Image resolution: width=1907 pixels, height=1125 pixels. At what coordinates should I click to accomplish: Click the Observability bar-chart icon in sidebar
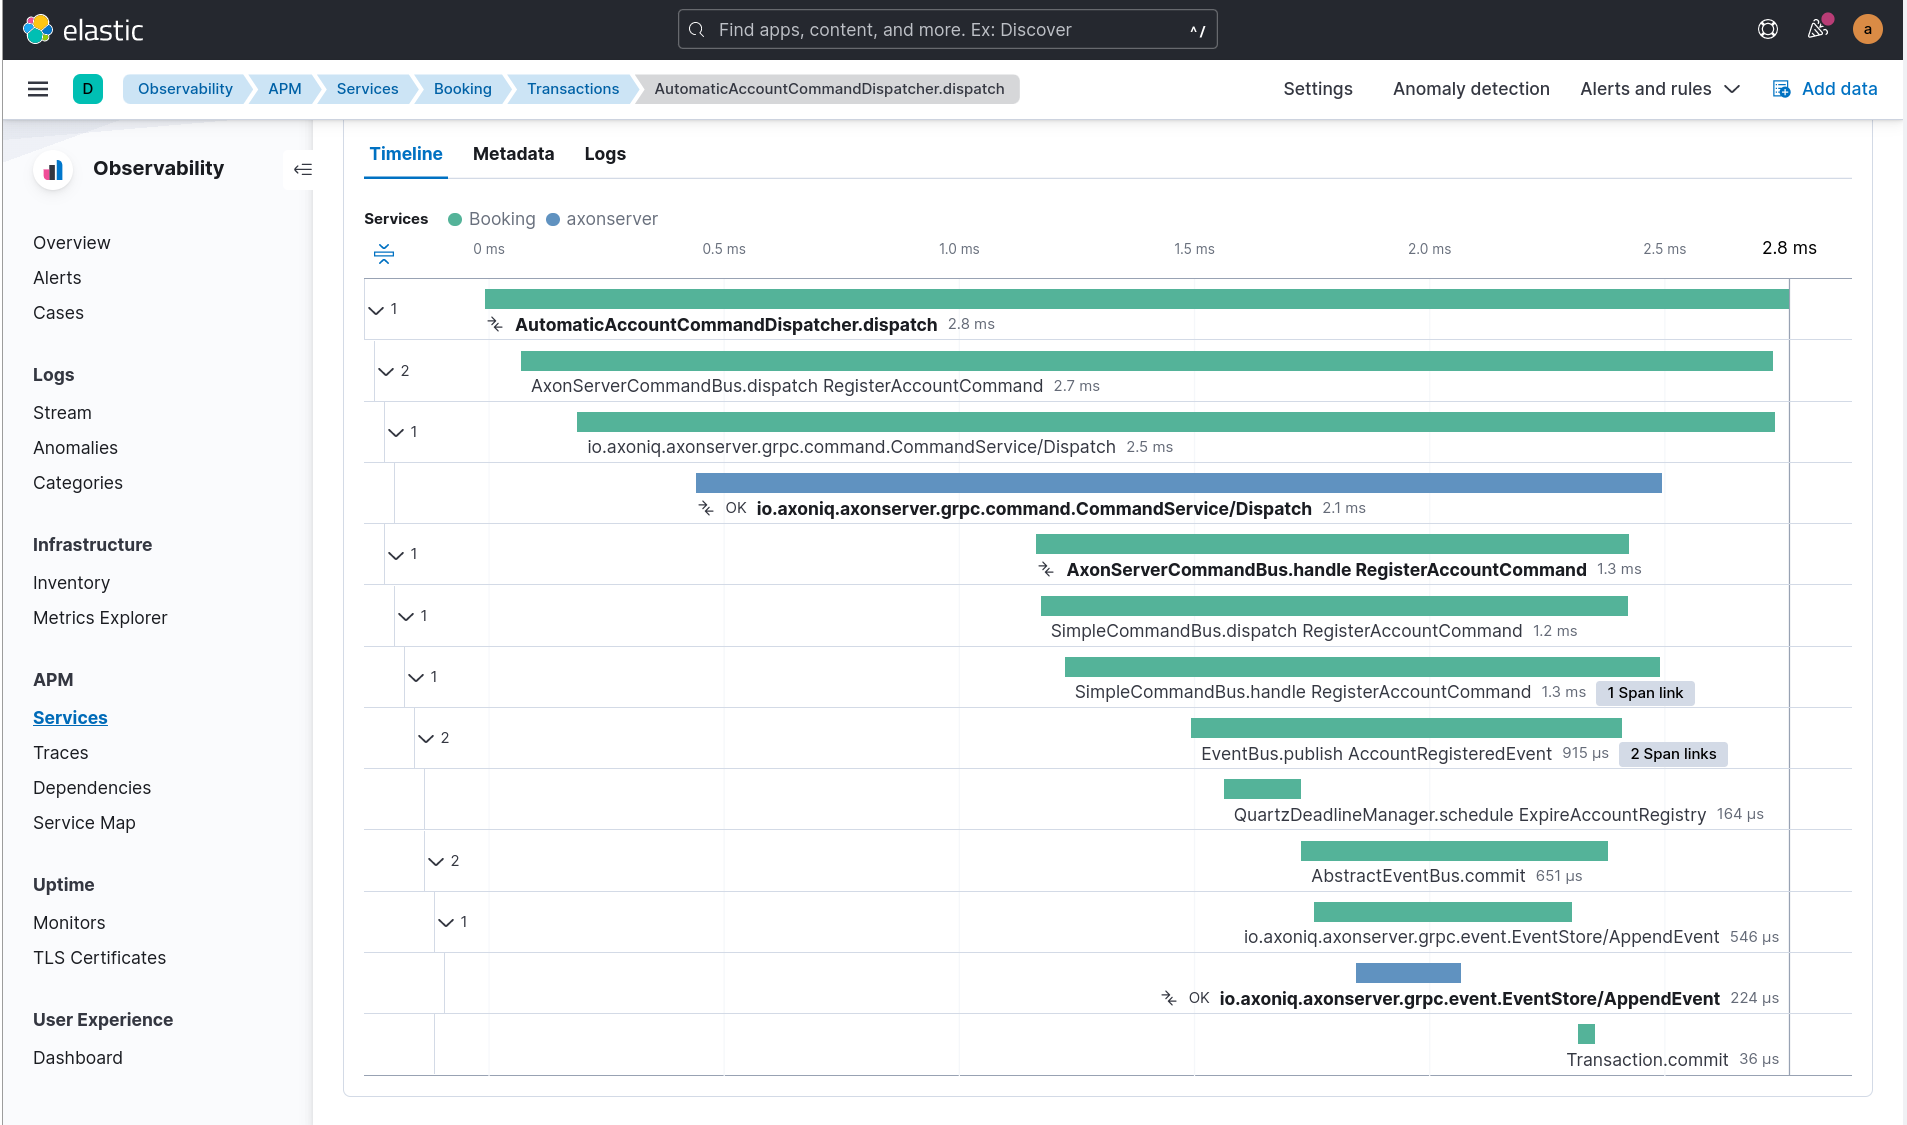pos(52,169)
